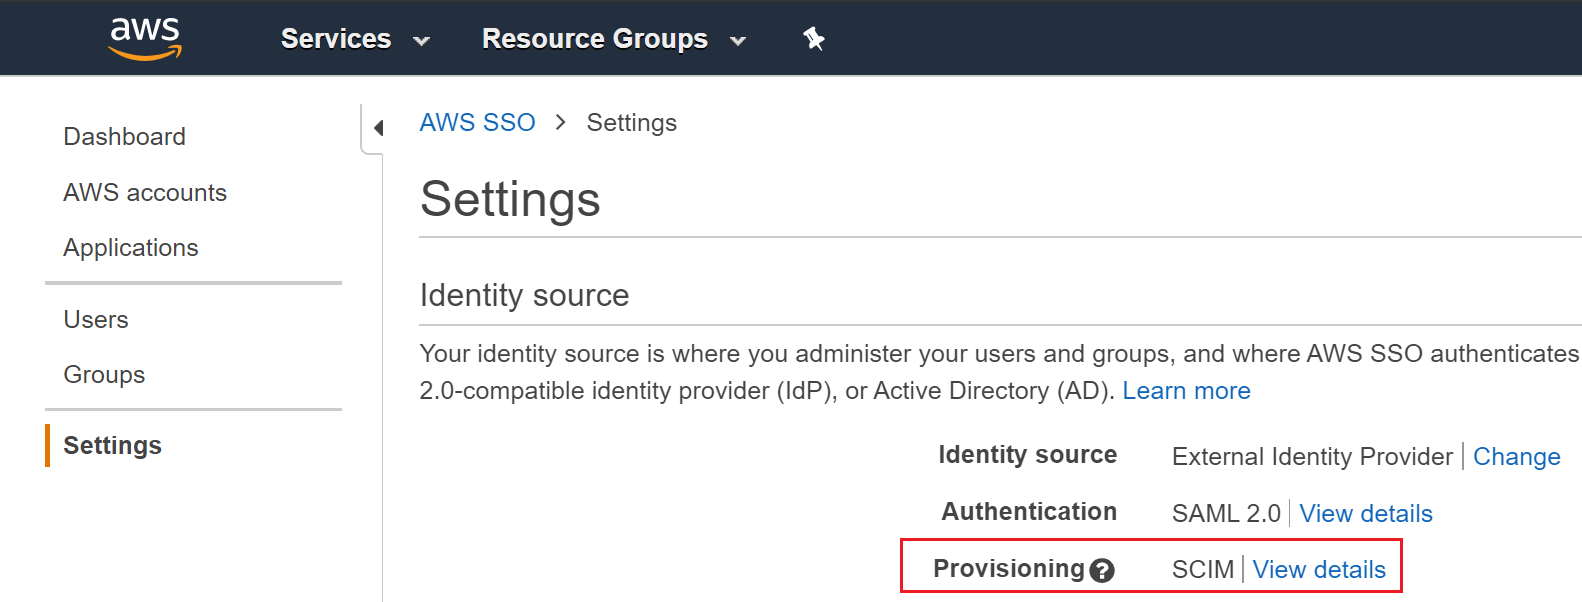This screenshot has height=602, width=1582.
Task: Open the Resource Groups dropdown menu
Action: [x=614, y=39]
